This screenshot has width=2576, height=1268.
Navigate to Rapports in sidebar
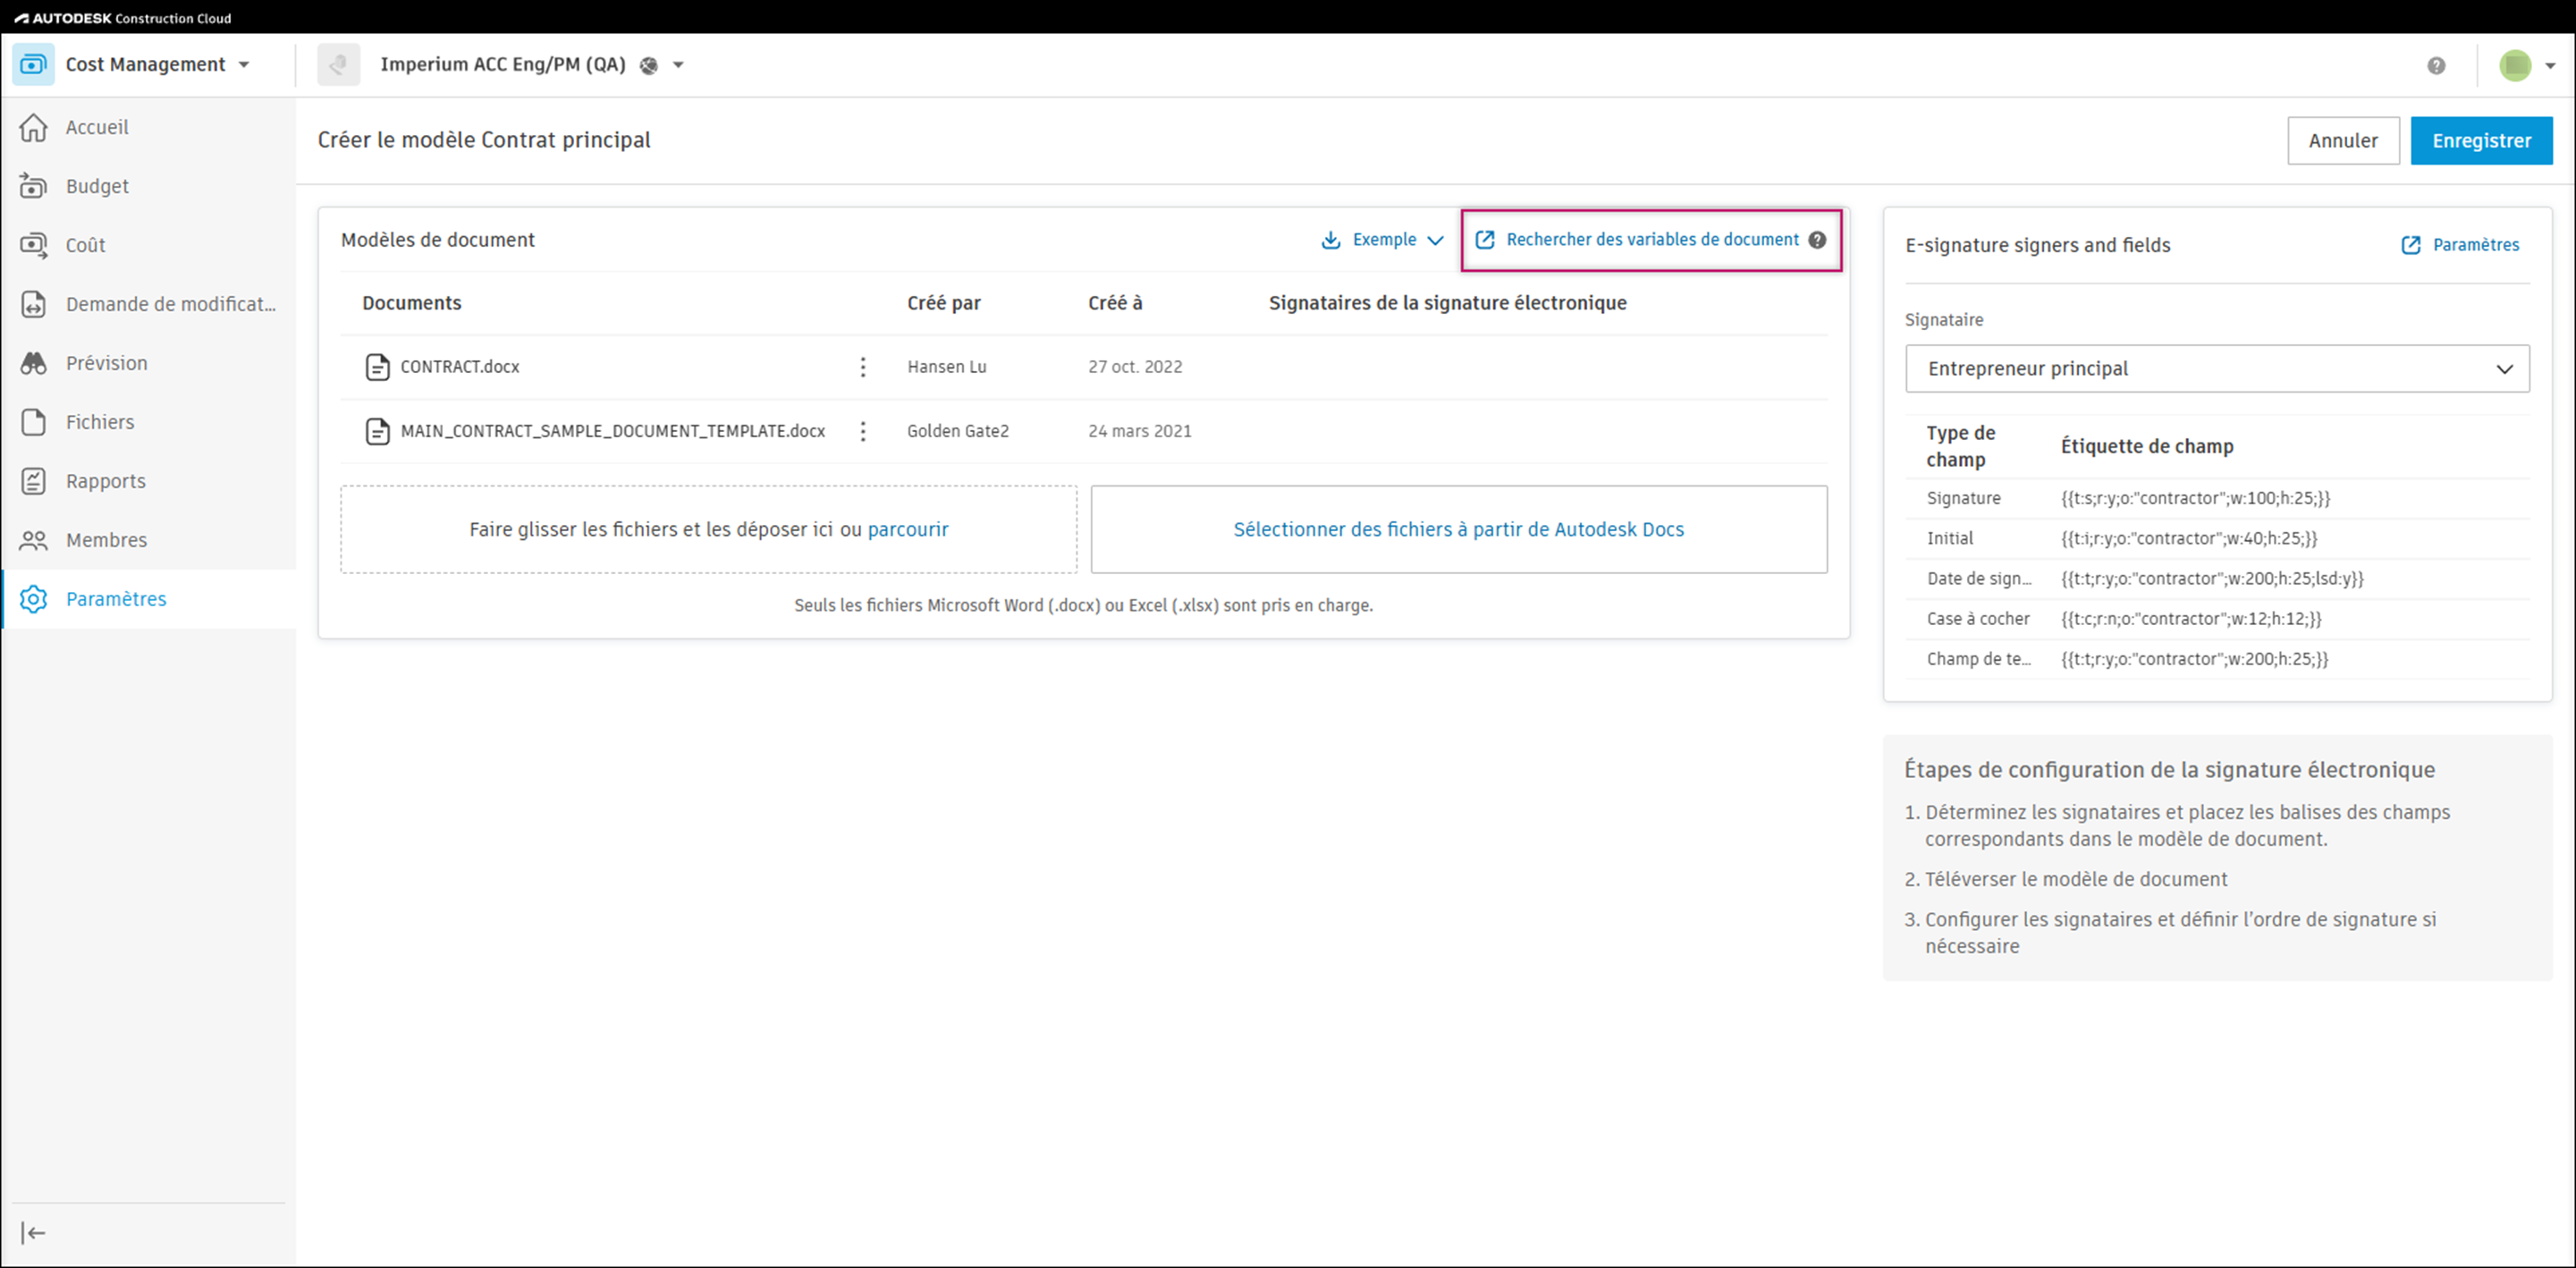click(x=105, y=481)
